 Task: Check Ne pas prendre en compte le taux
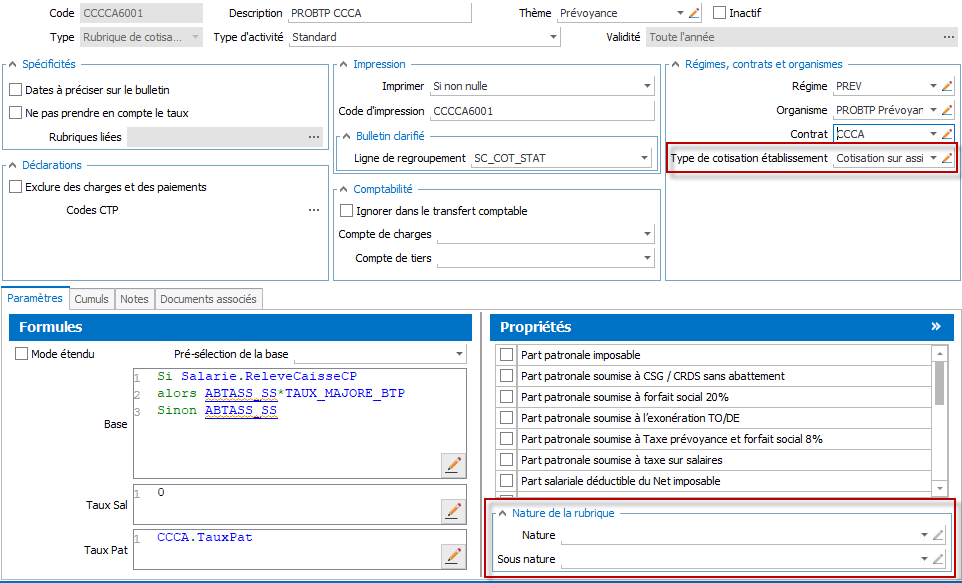point(15,113)
